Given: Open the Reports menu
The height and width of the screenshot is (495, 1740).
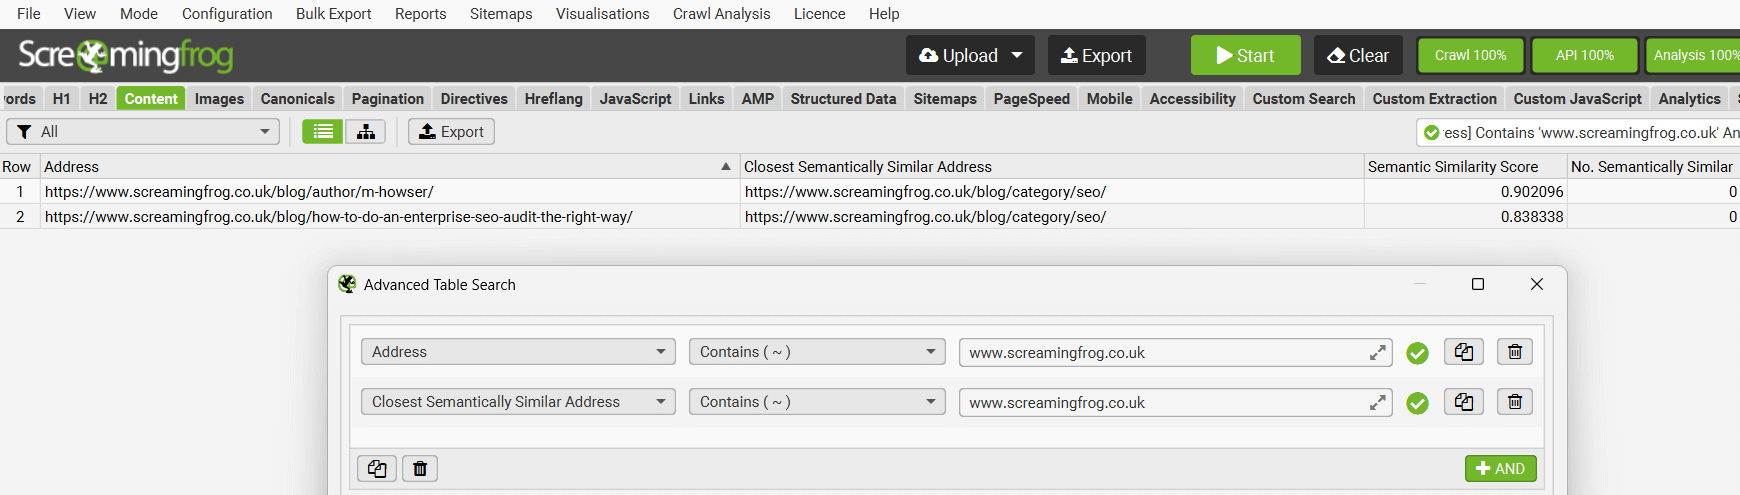Looking at the screenshot, I should coord(421,14).
